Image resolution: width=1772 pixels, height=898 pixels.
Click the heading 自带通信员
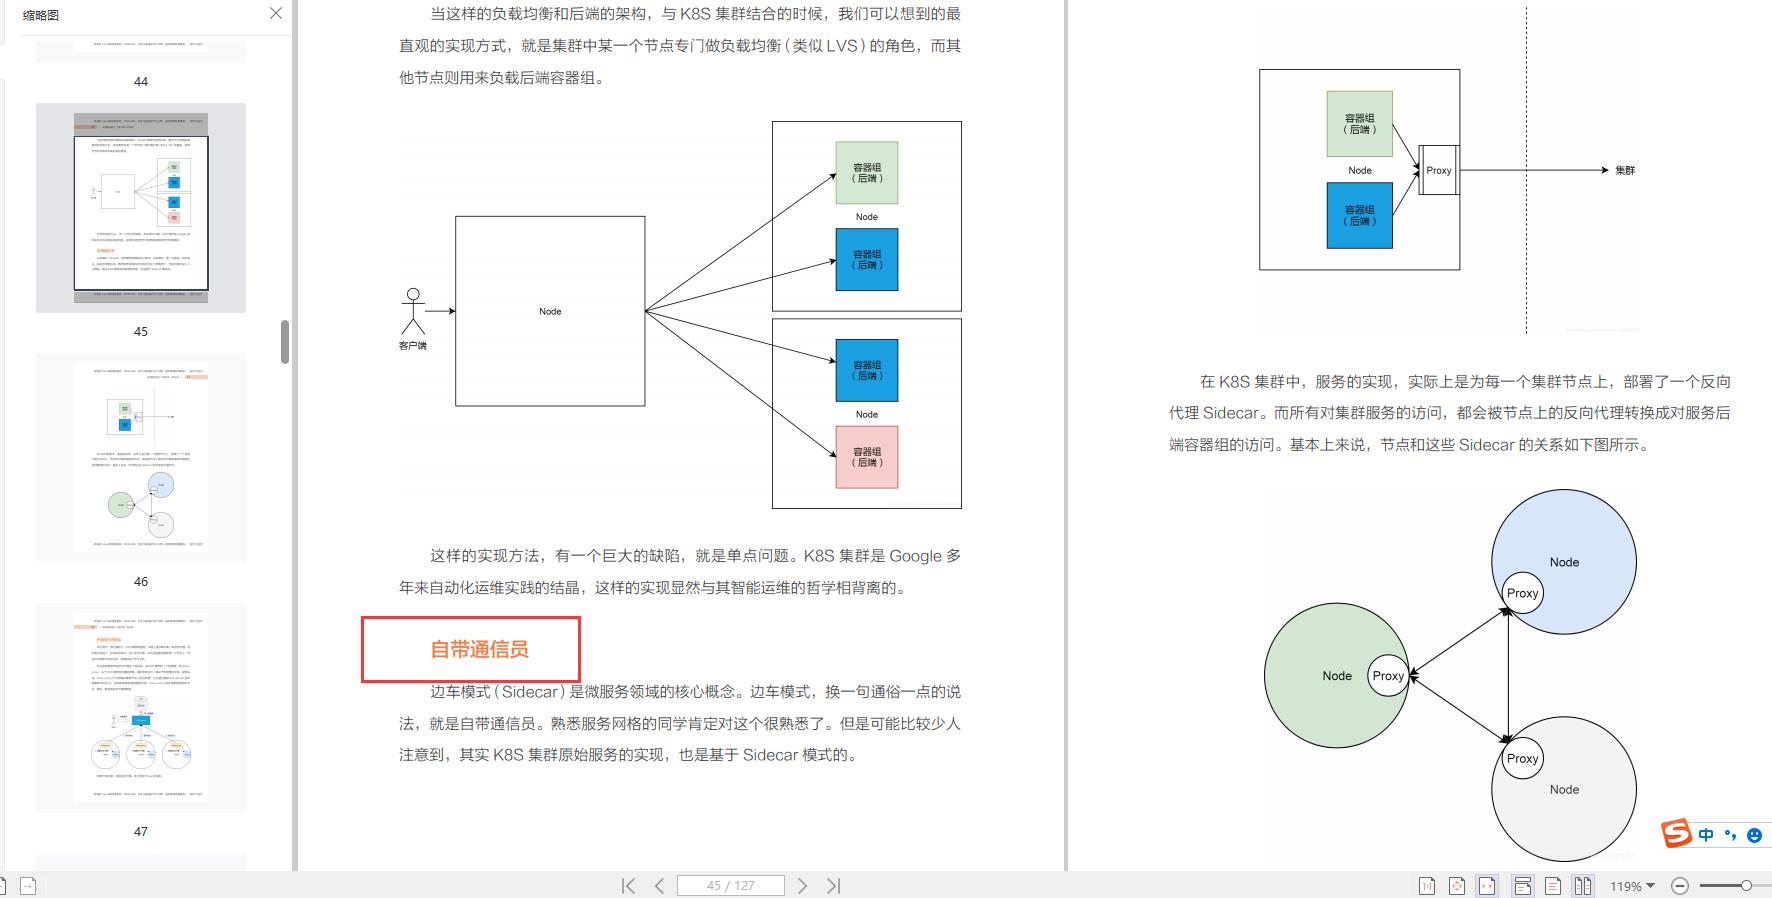coord(480,649)
